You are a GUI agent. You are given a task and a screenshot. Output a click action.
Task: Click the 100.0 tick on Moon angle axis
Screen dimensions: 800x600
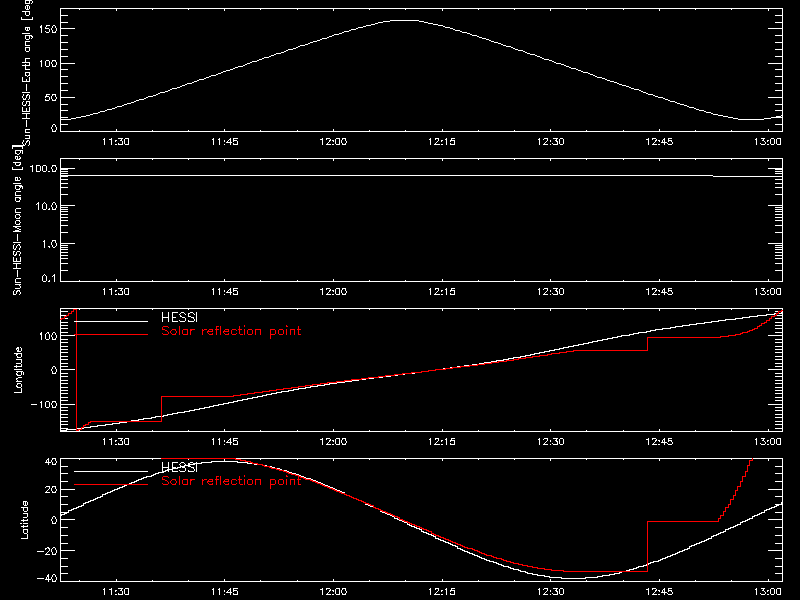coord(43,169)
